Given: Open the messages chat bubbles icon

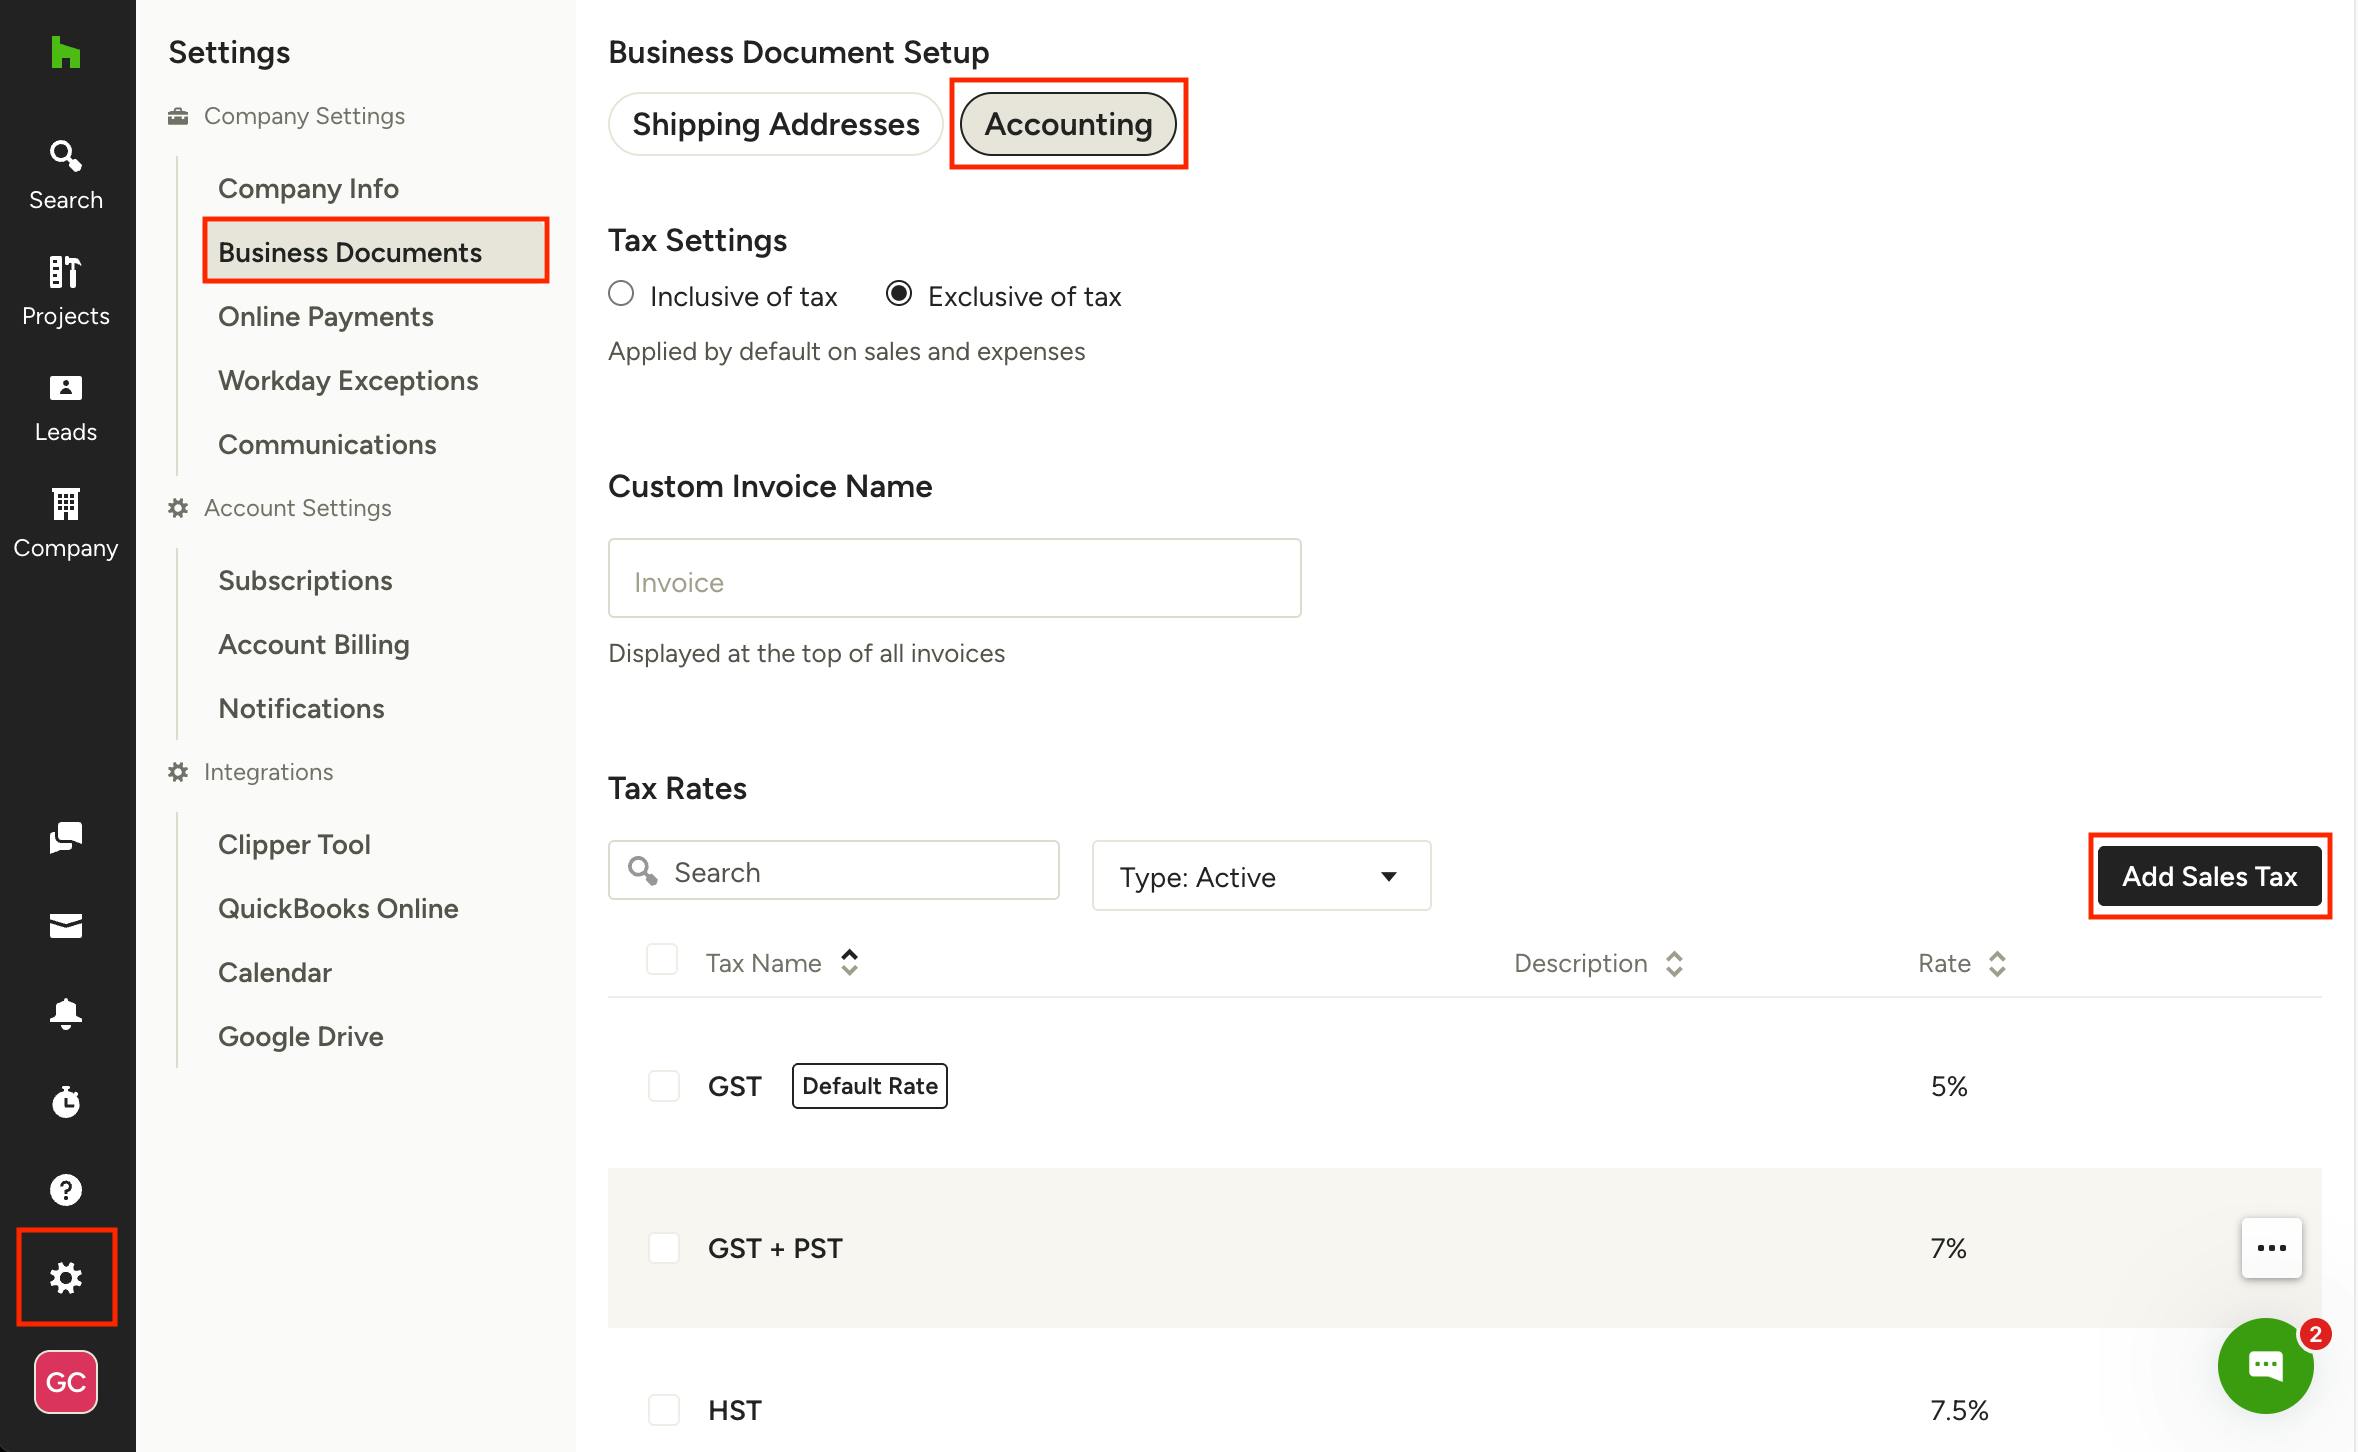Looking at the screenshot, I should (x=65, y=837).
